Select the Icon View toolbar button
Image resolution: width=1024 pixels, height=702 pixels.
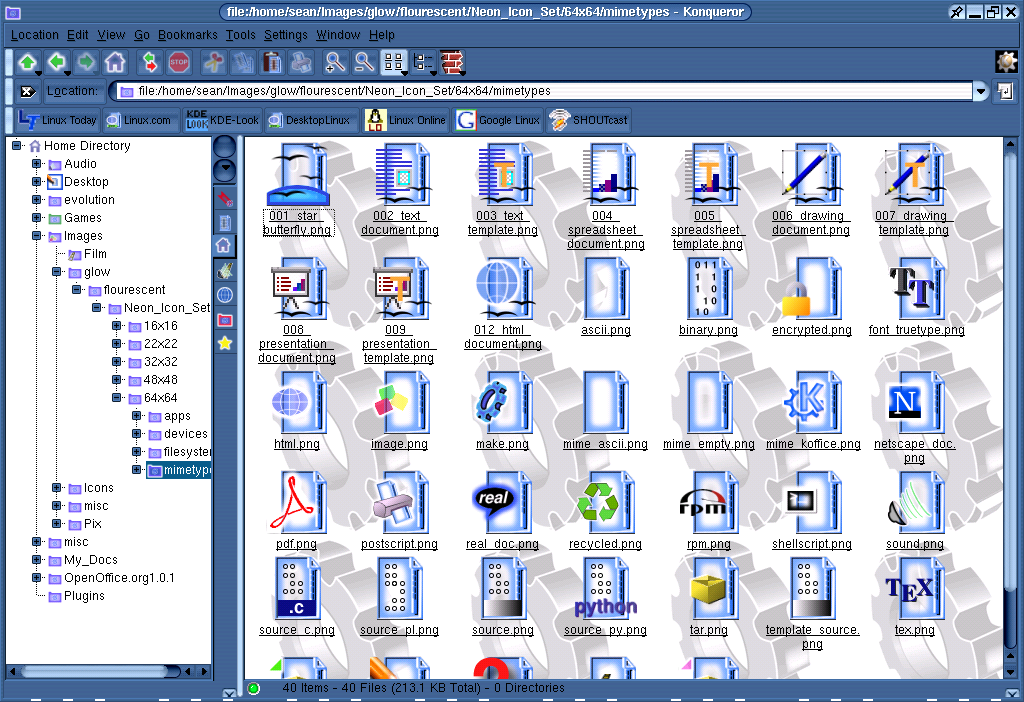click(x=394, y=63)
